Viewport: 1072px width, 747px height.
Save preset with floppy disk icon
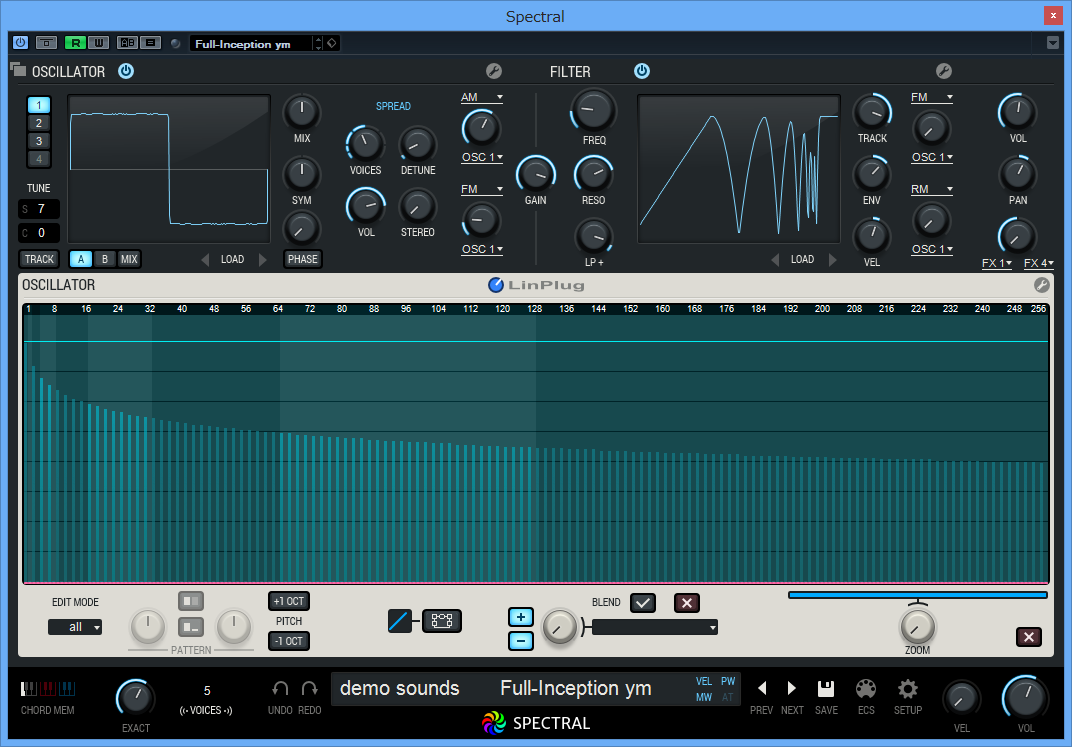click(826, 688)
